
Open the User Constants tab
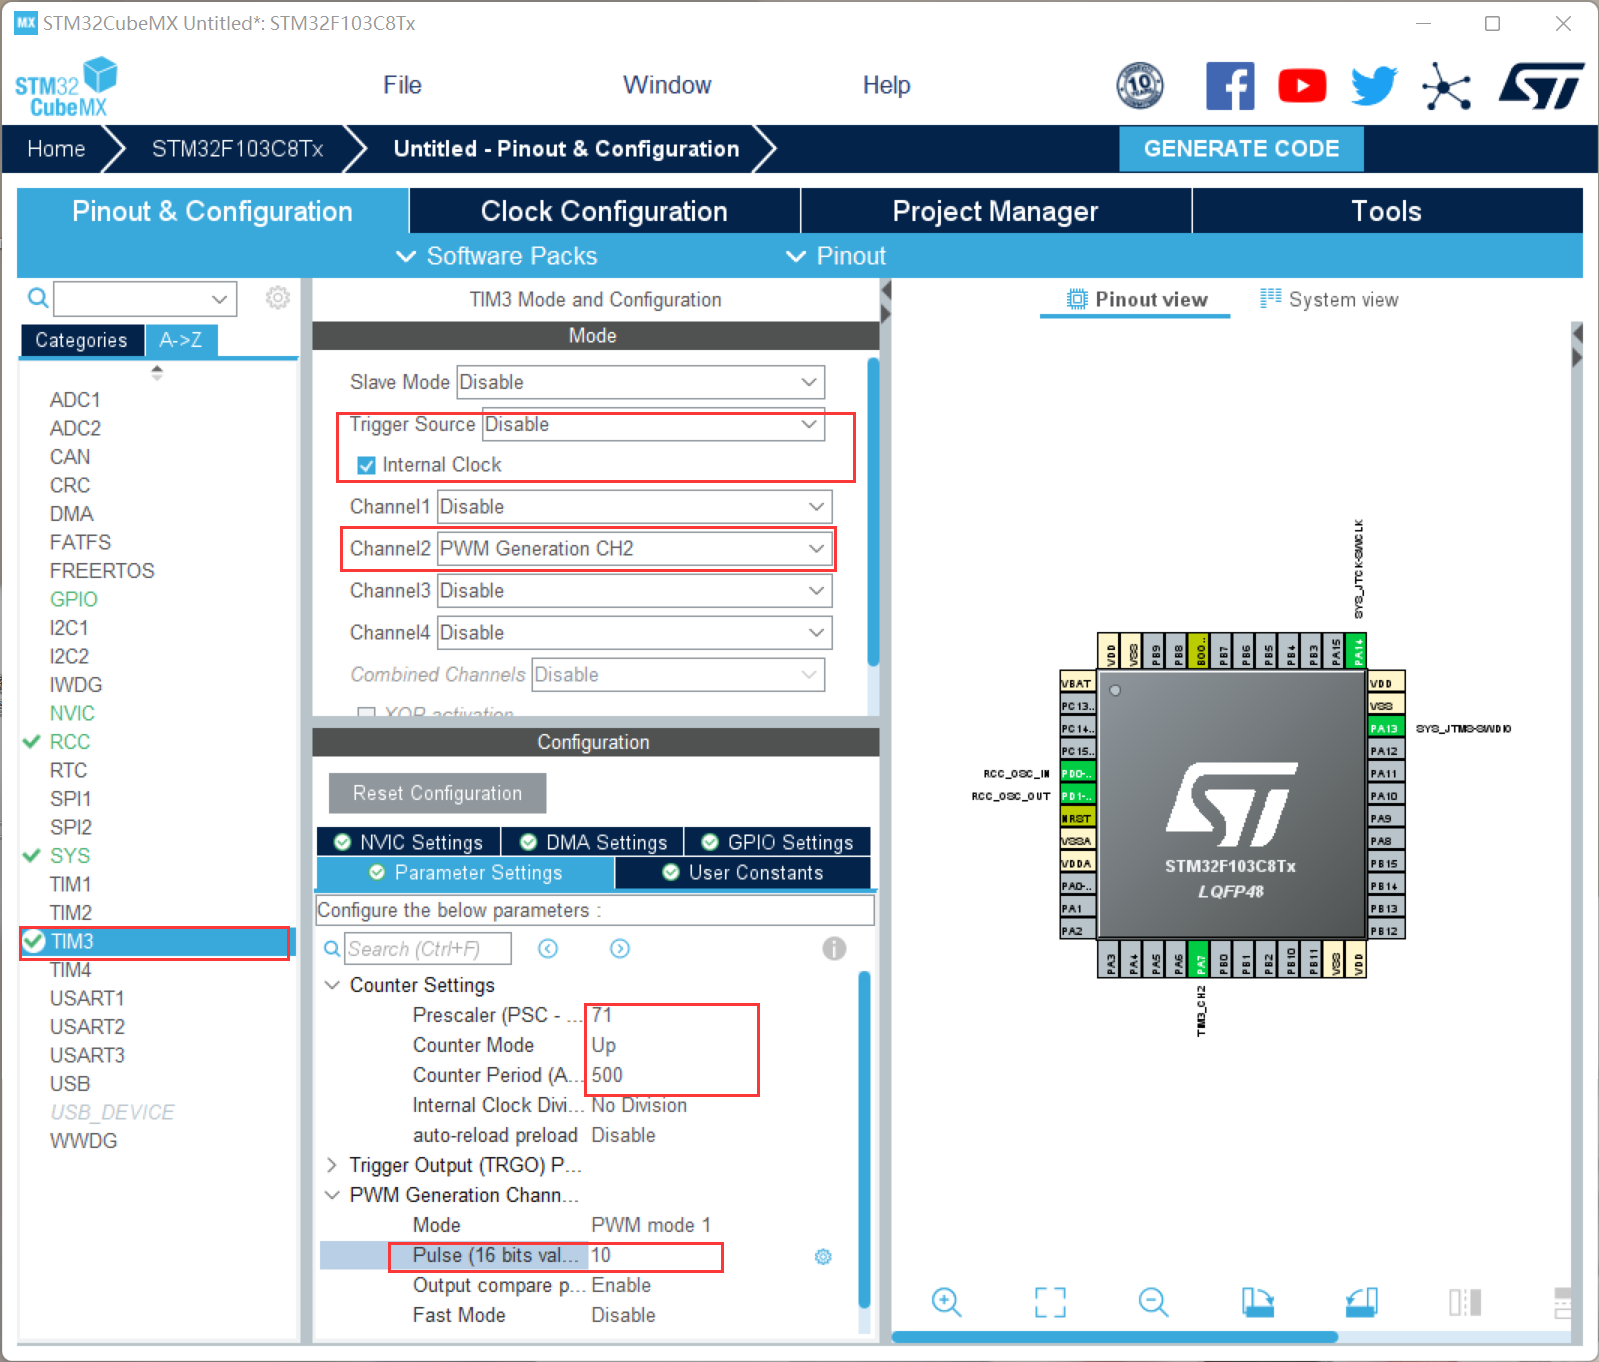743,873
